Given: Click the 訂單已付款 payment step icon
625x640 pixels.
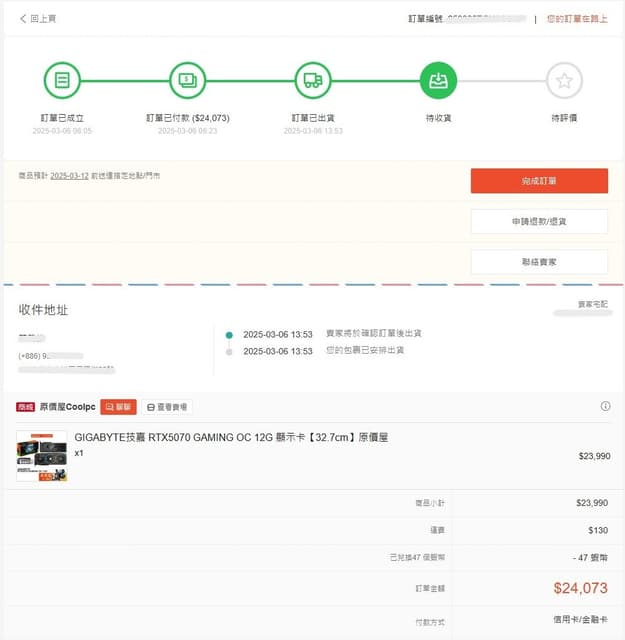Looking at the screenshot, I should pos(187,80).
